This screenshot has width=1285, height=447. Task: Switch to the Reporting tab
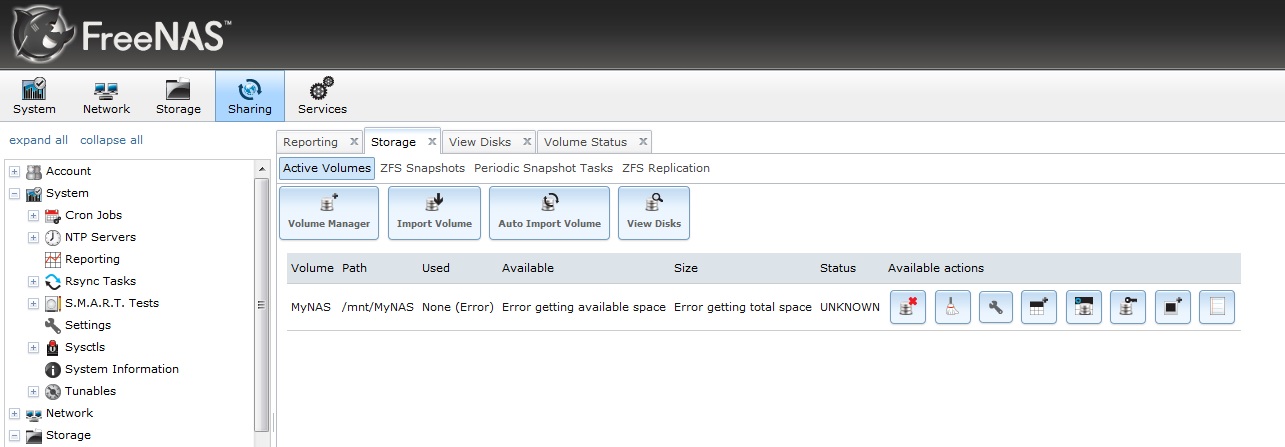(x=310, y=142)
